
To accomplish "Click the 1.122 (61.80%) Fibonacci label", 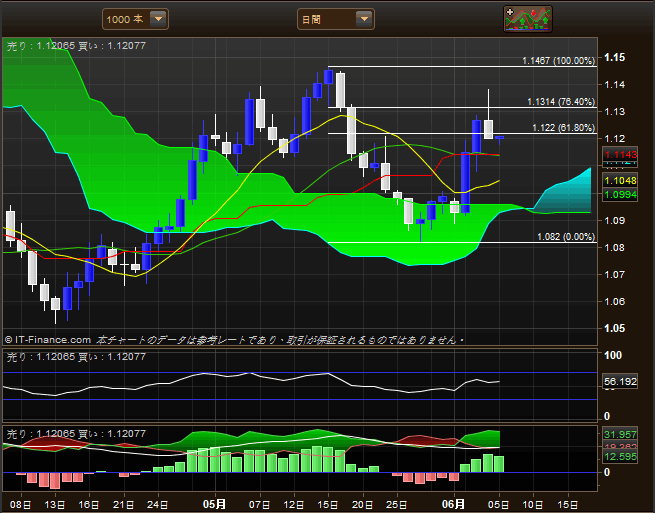I will (x=564, y=127).
